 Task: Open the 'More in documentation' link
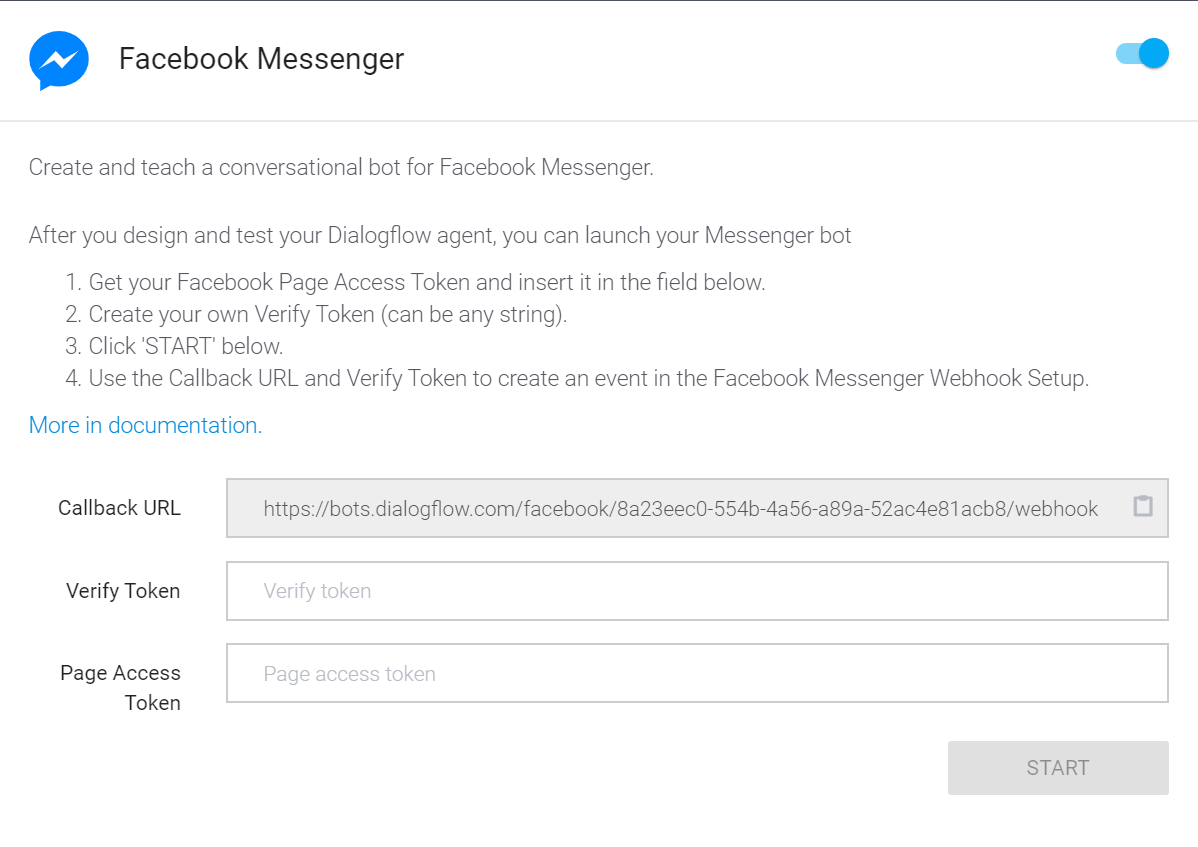click(x=145, y=425)
